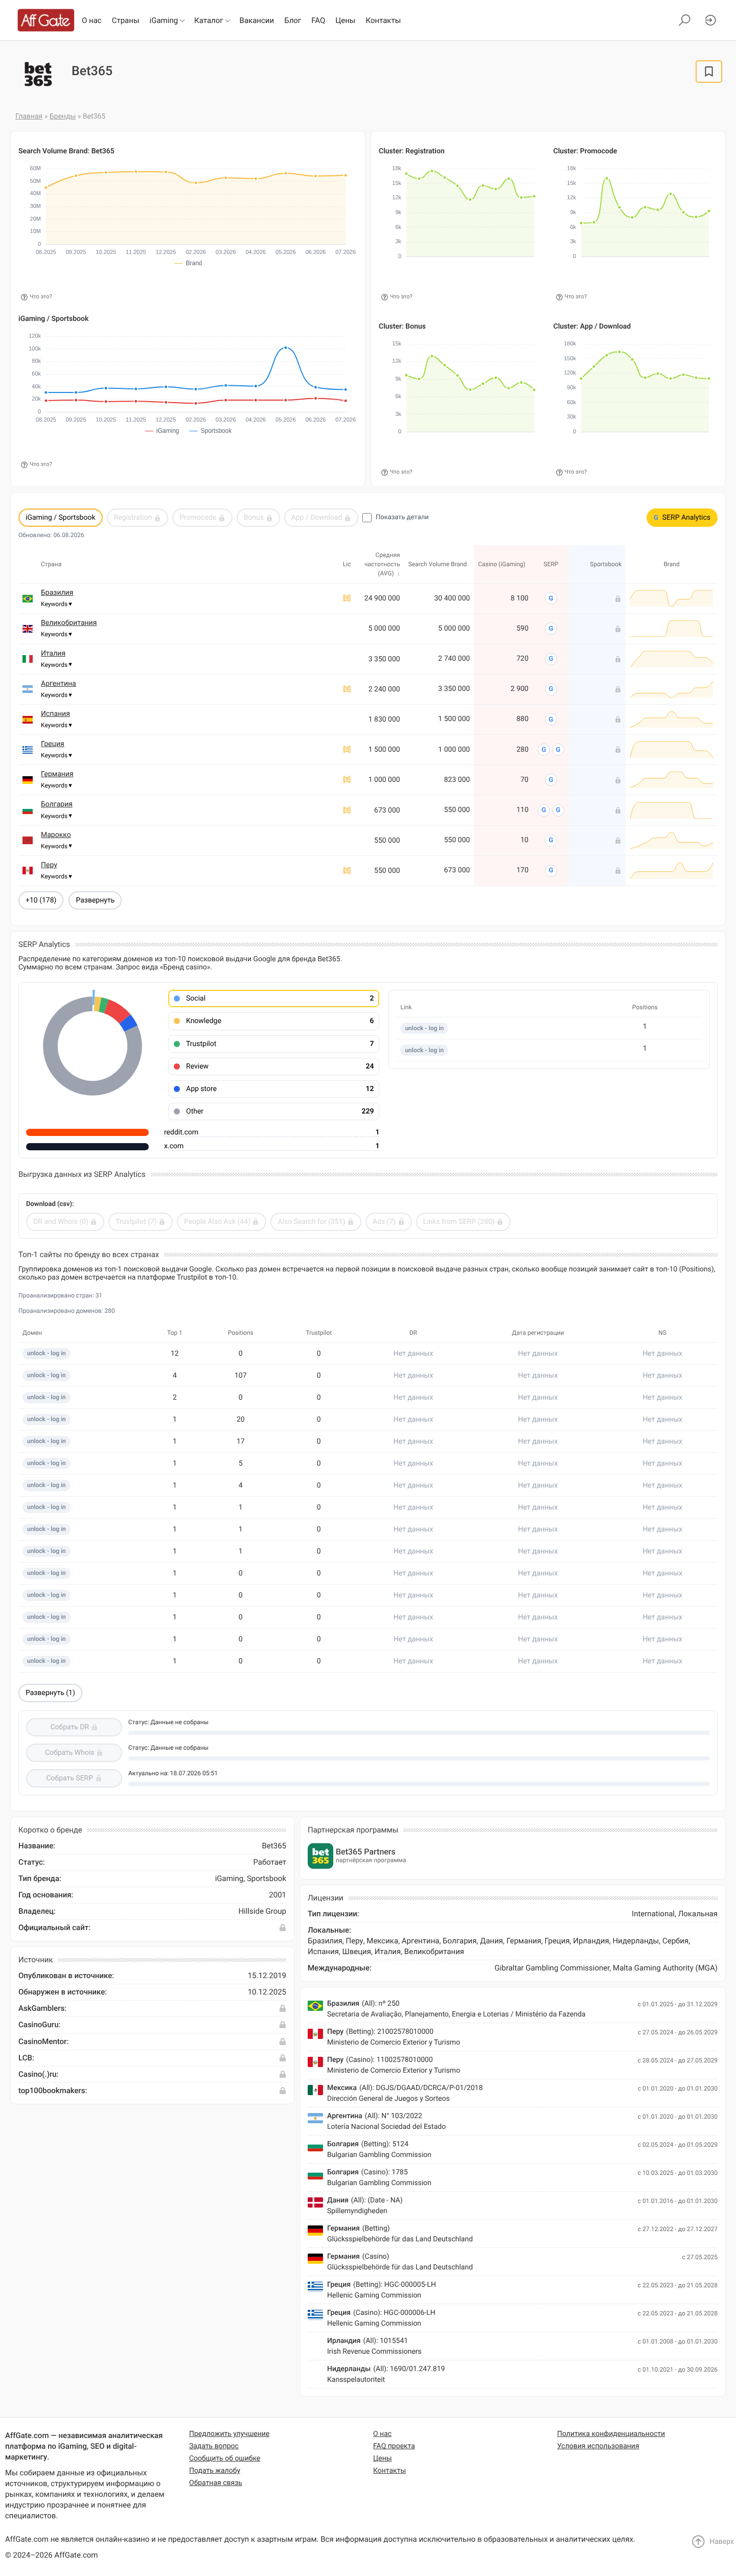Expand Keywords under Германия
Viewport: 736px width, 2576px height.
(x=56, y=785)
